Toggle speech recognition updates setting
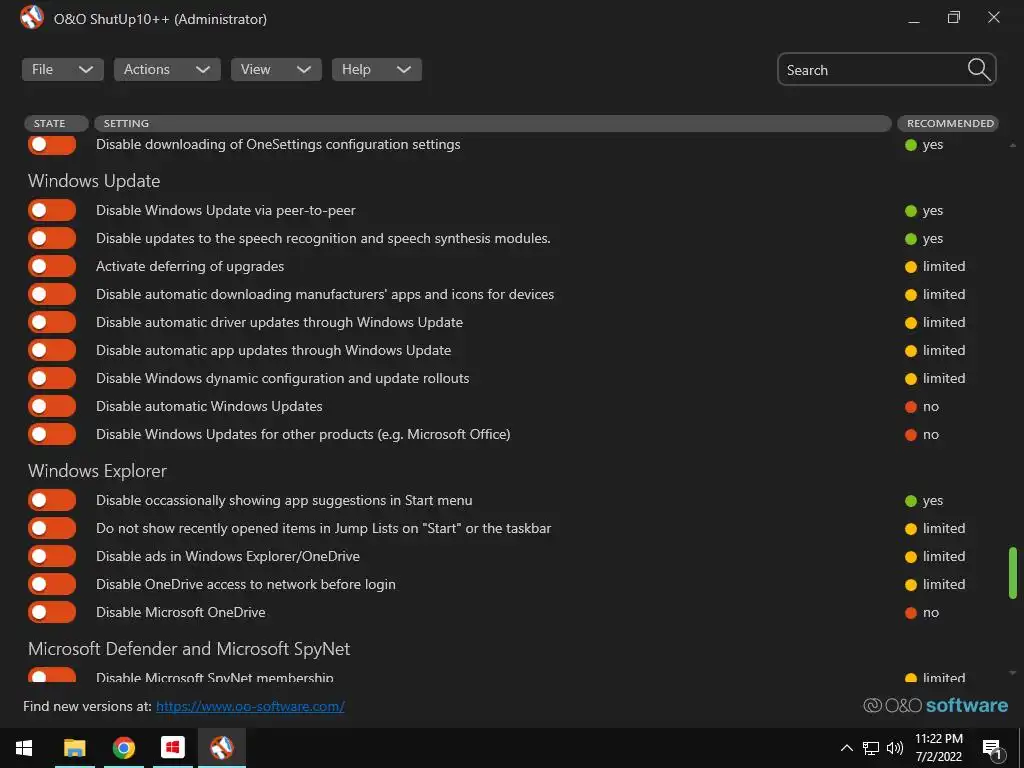 point(52,238)
